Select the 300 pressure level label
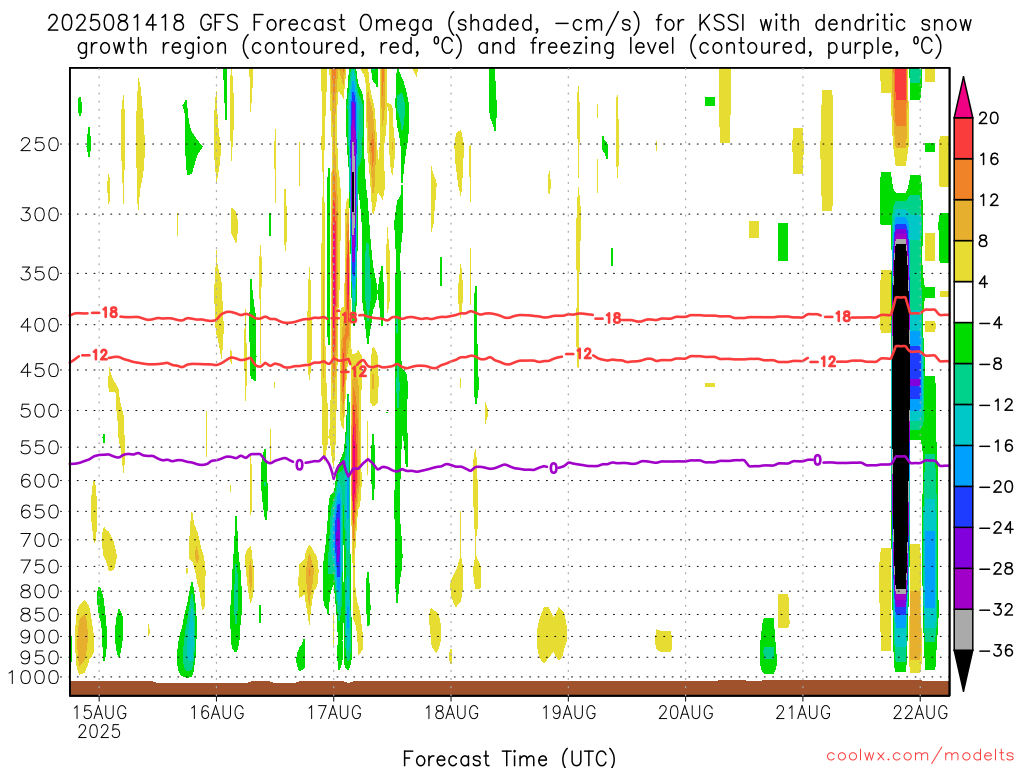Image resolution: width=1024 pixels, height=768 pixels. click(x=40, y=214)
